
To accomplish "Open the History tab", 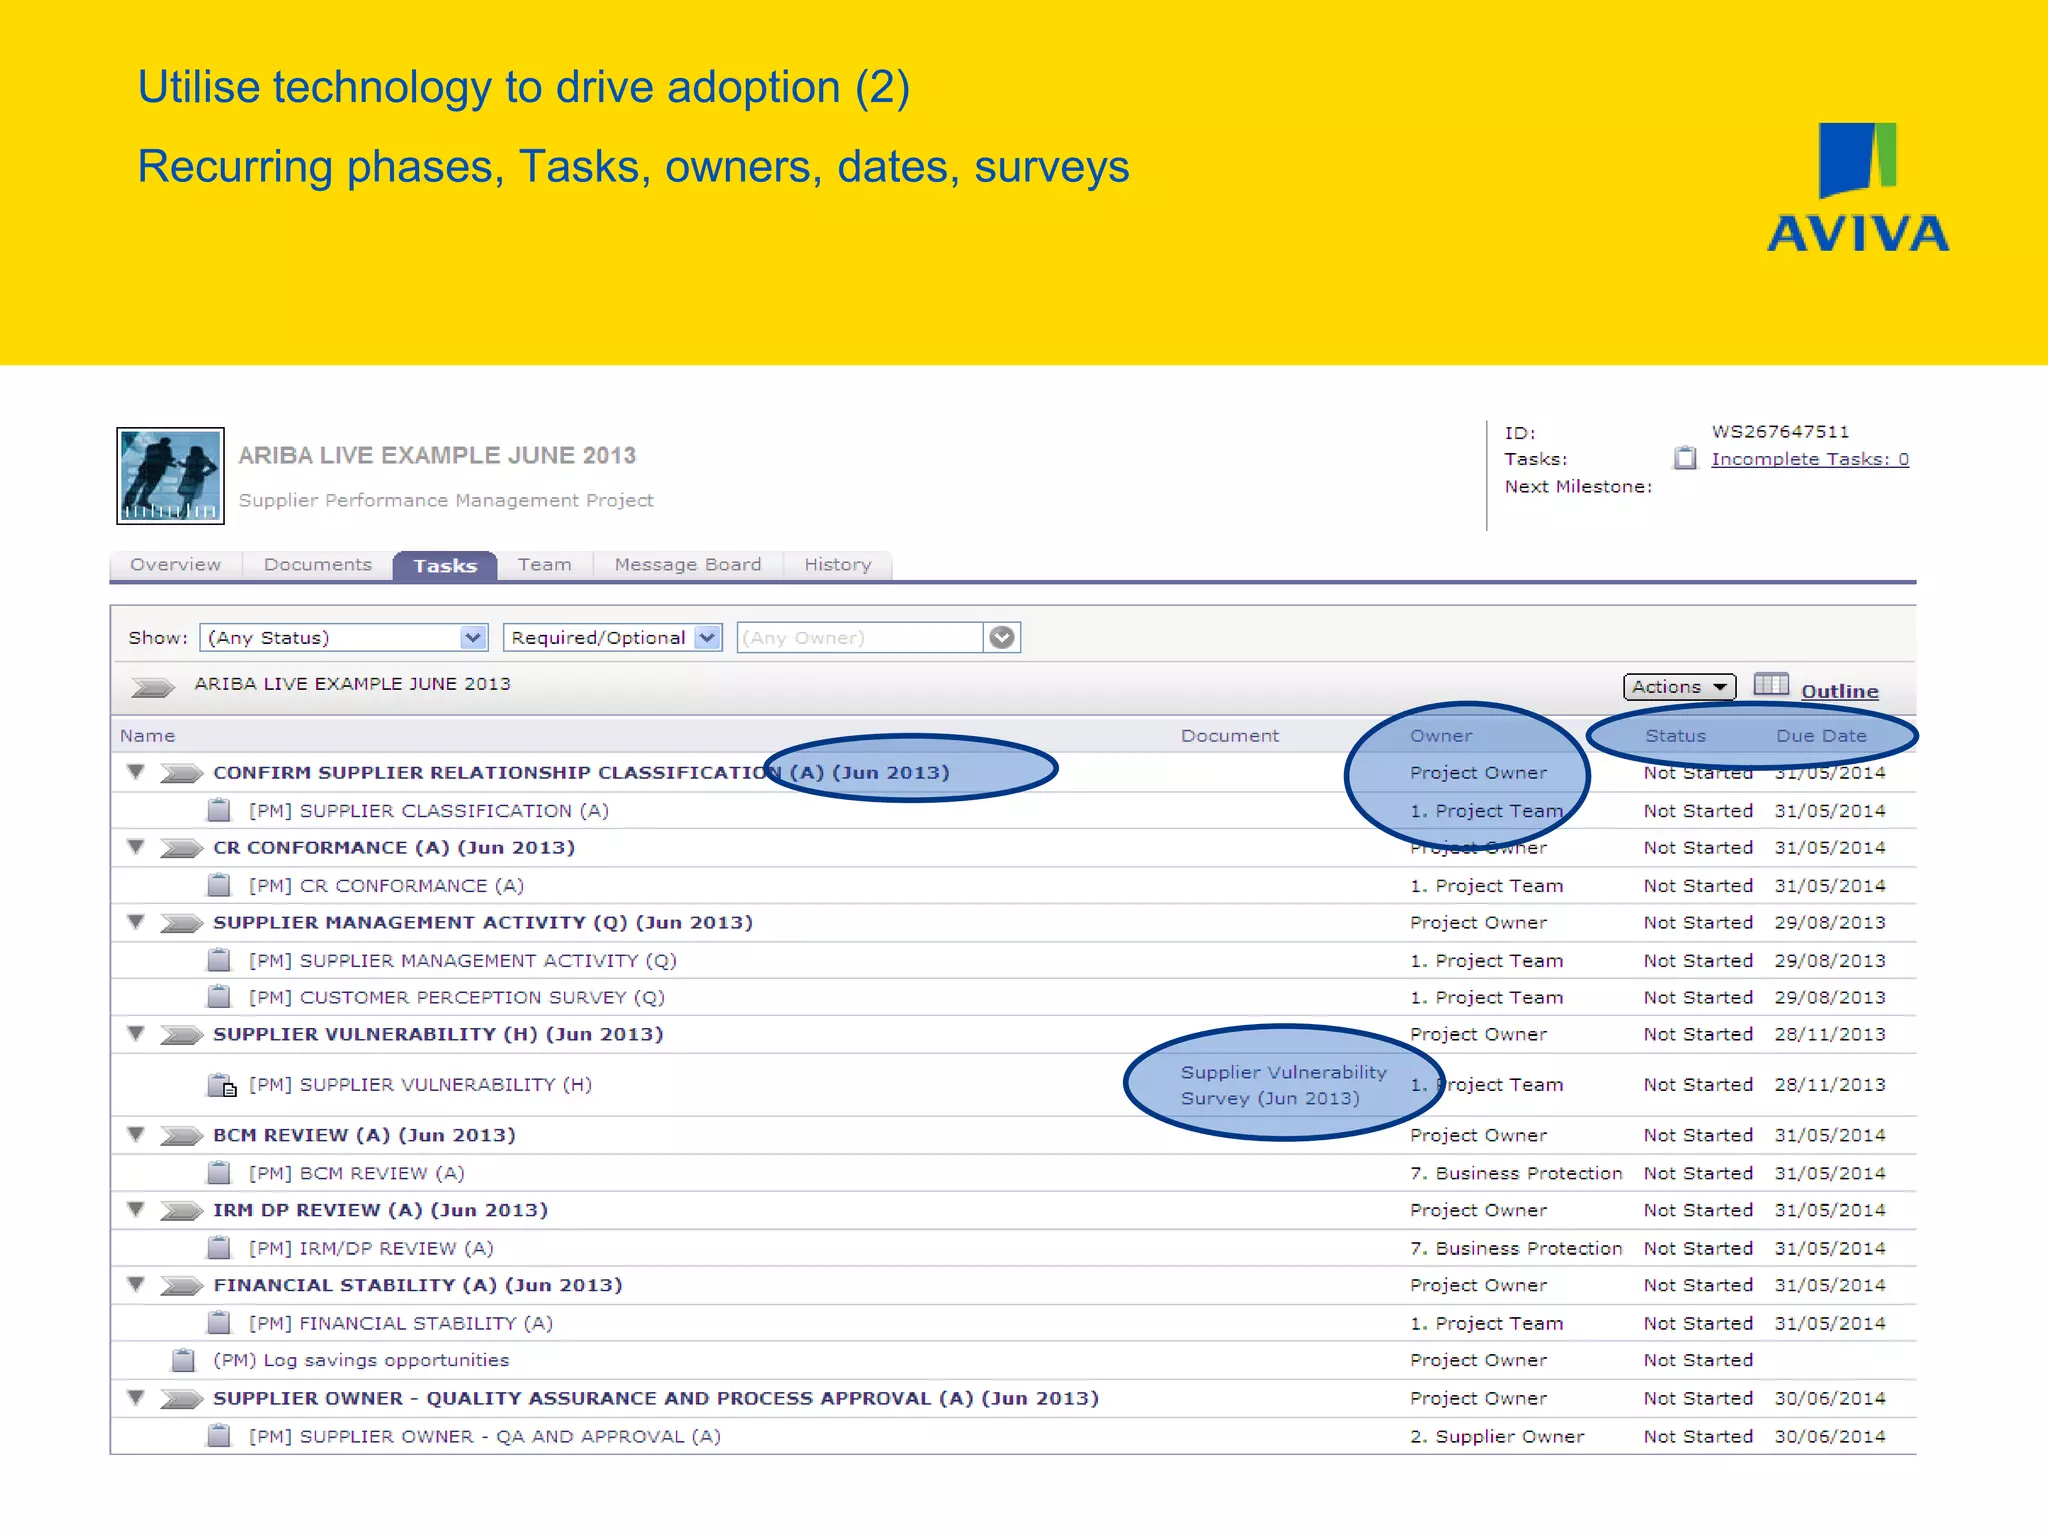I will (838, 565).
